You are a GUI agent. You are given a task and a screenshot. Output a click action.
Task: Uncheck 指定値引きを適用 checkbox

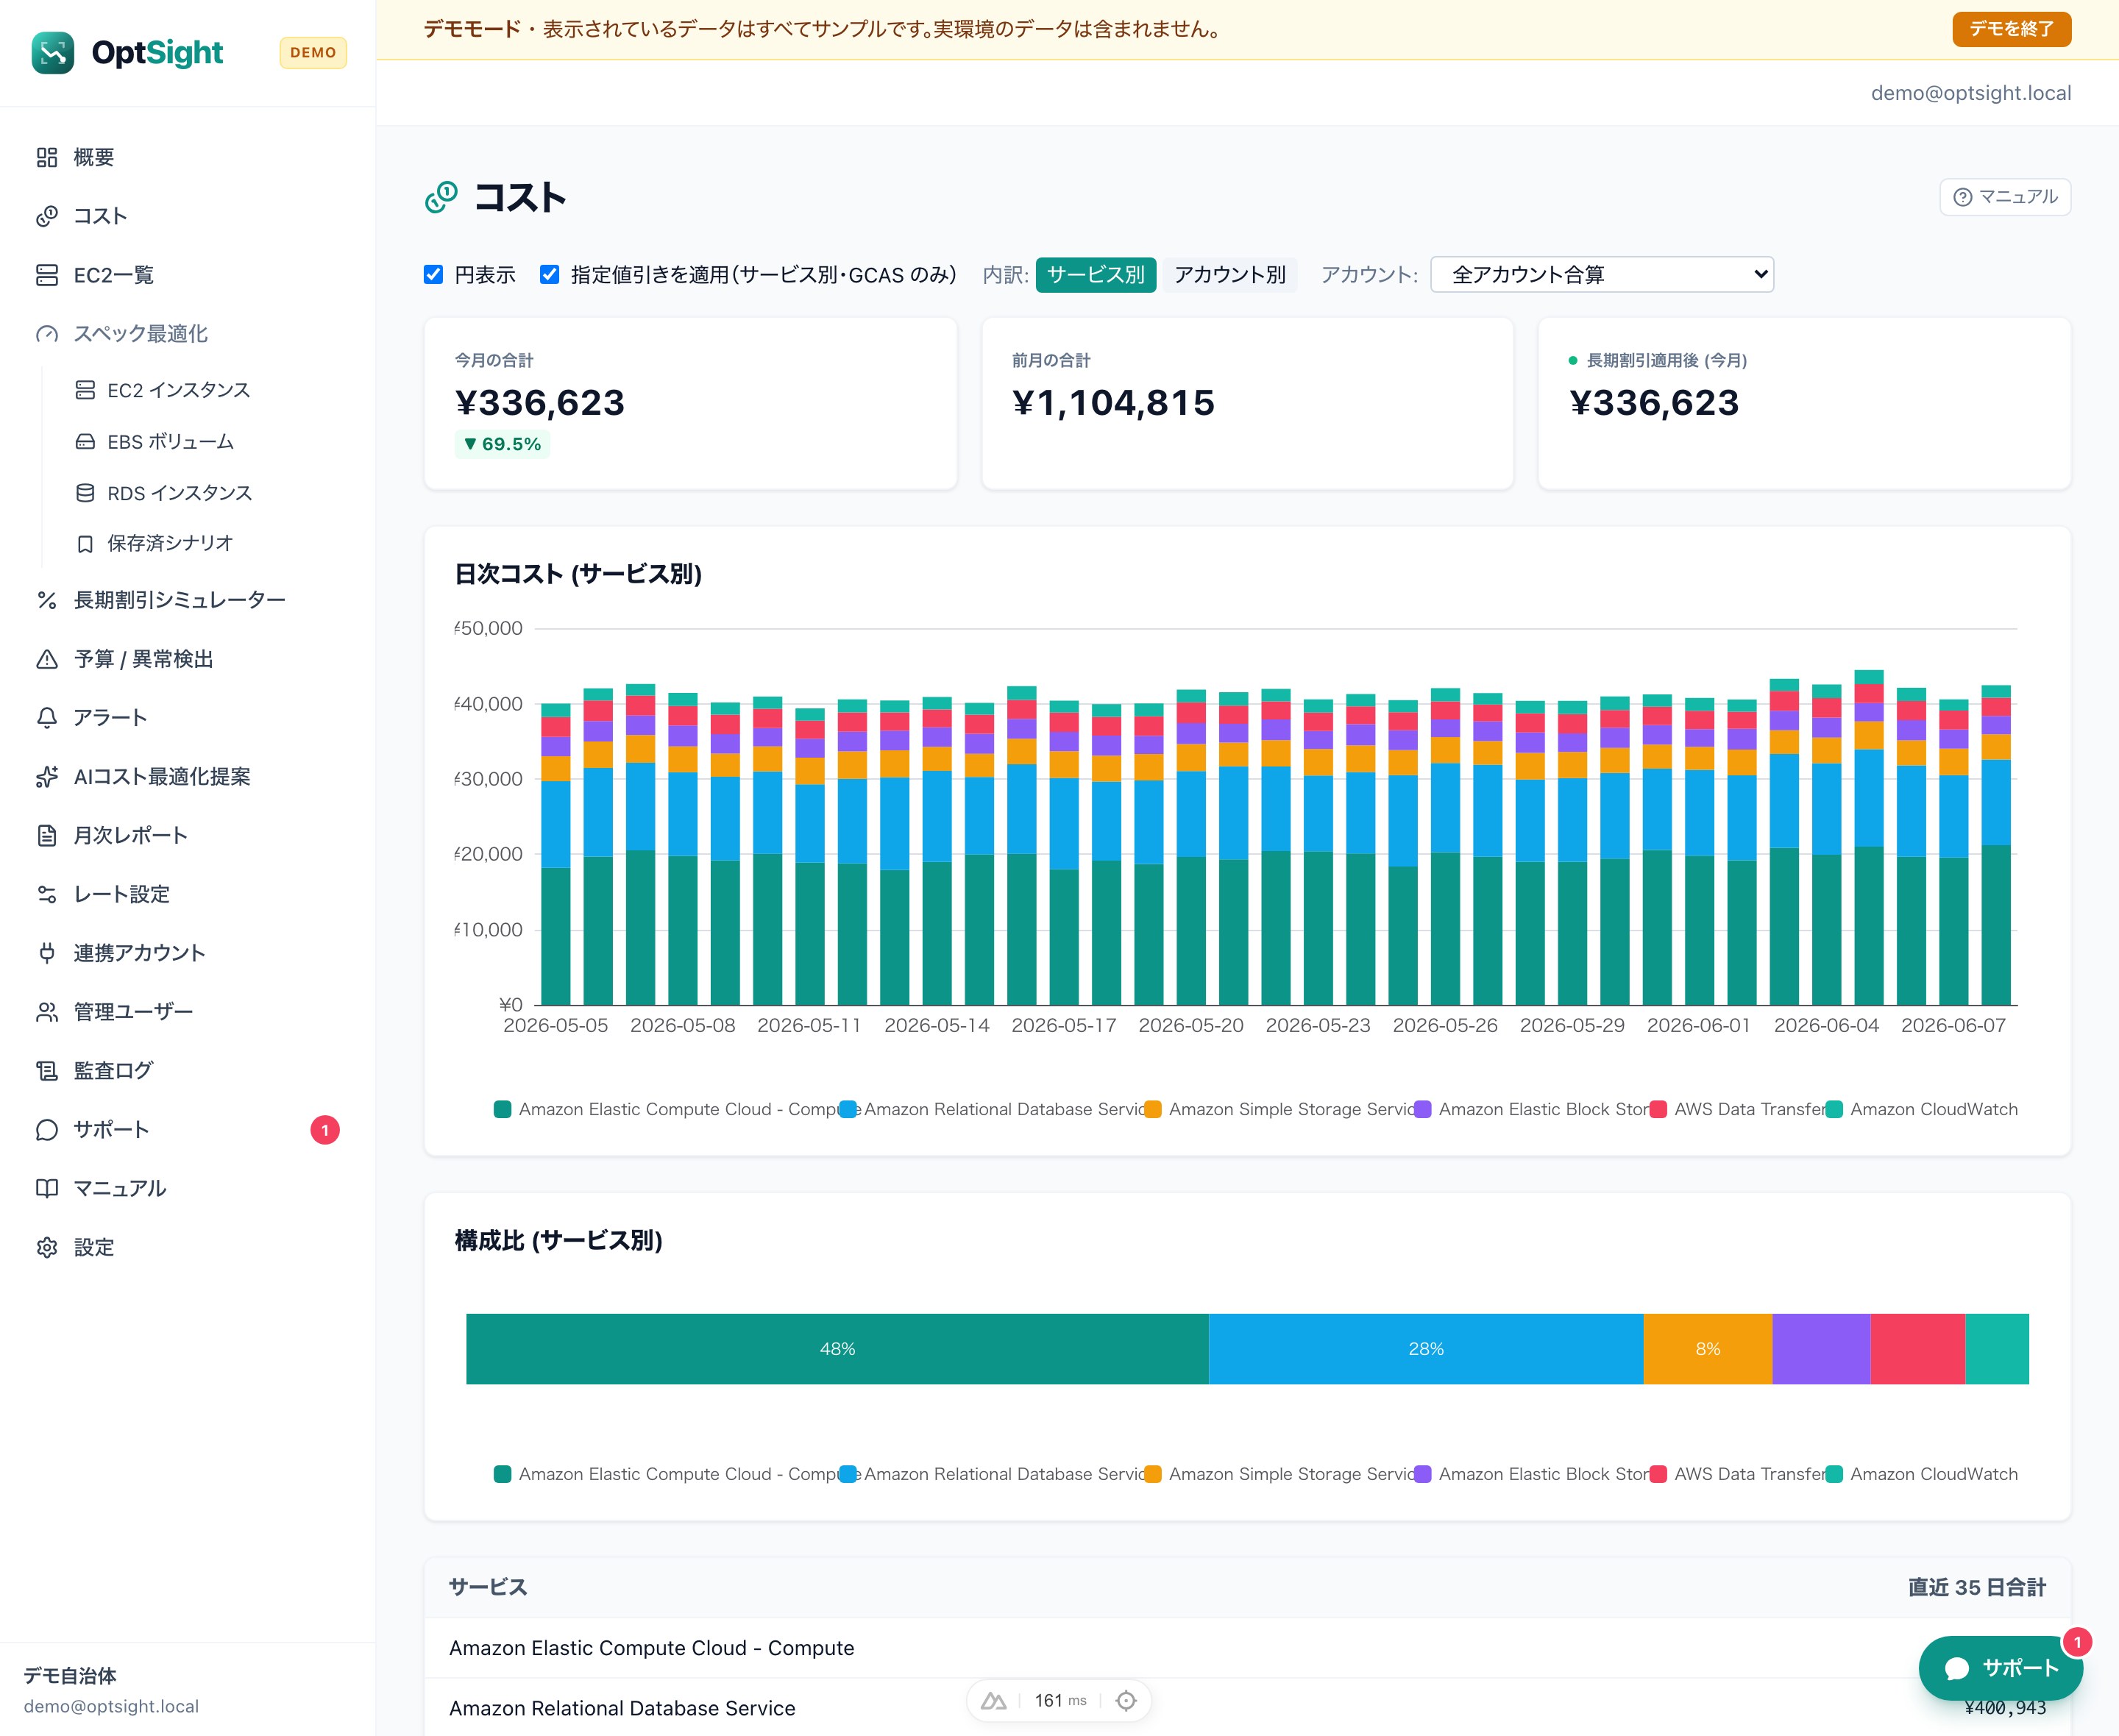coord(549,274)
